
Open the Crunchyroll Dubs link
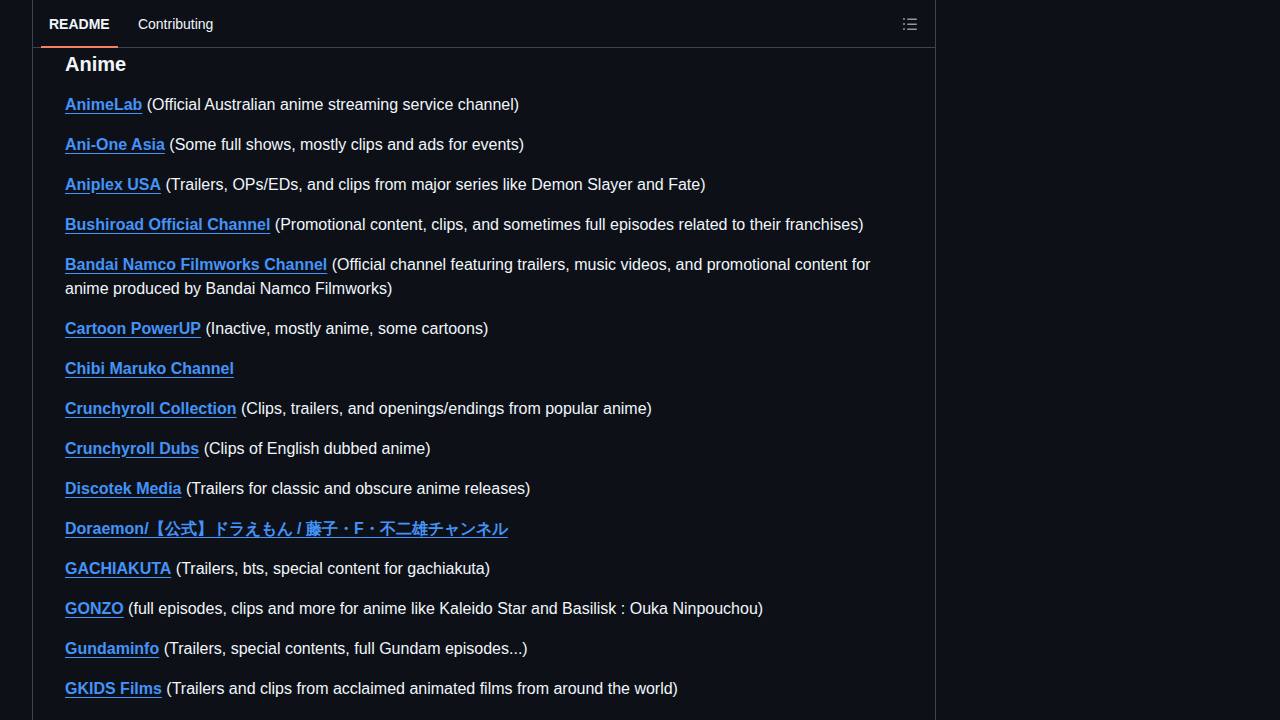tap(132, 449)
